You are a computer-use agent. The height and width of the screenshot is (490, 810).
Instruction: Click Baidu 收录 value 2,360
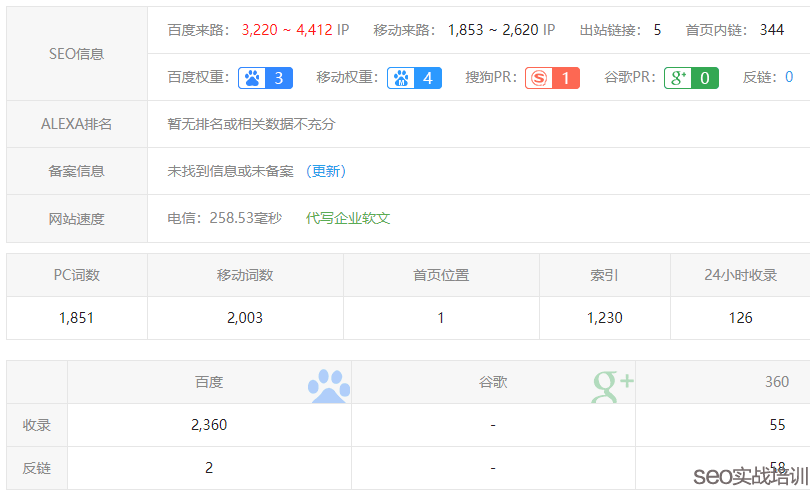tap(209, 424)
